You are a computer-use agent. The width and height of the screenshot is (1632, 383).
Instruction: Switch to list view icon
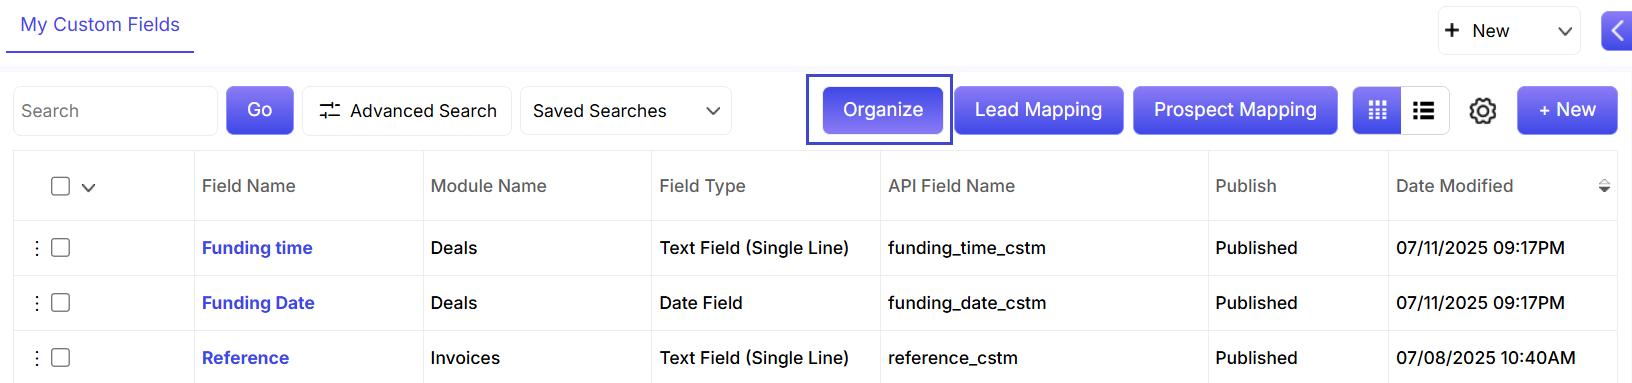(x=1424, y=110)
